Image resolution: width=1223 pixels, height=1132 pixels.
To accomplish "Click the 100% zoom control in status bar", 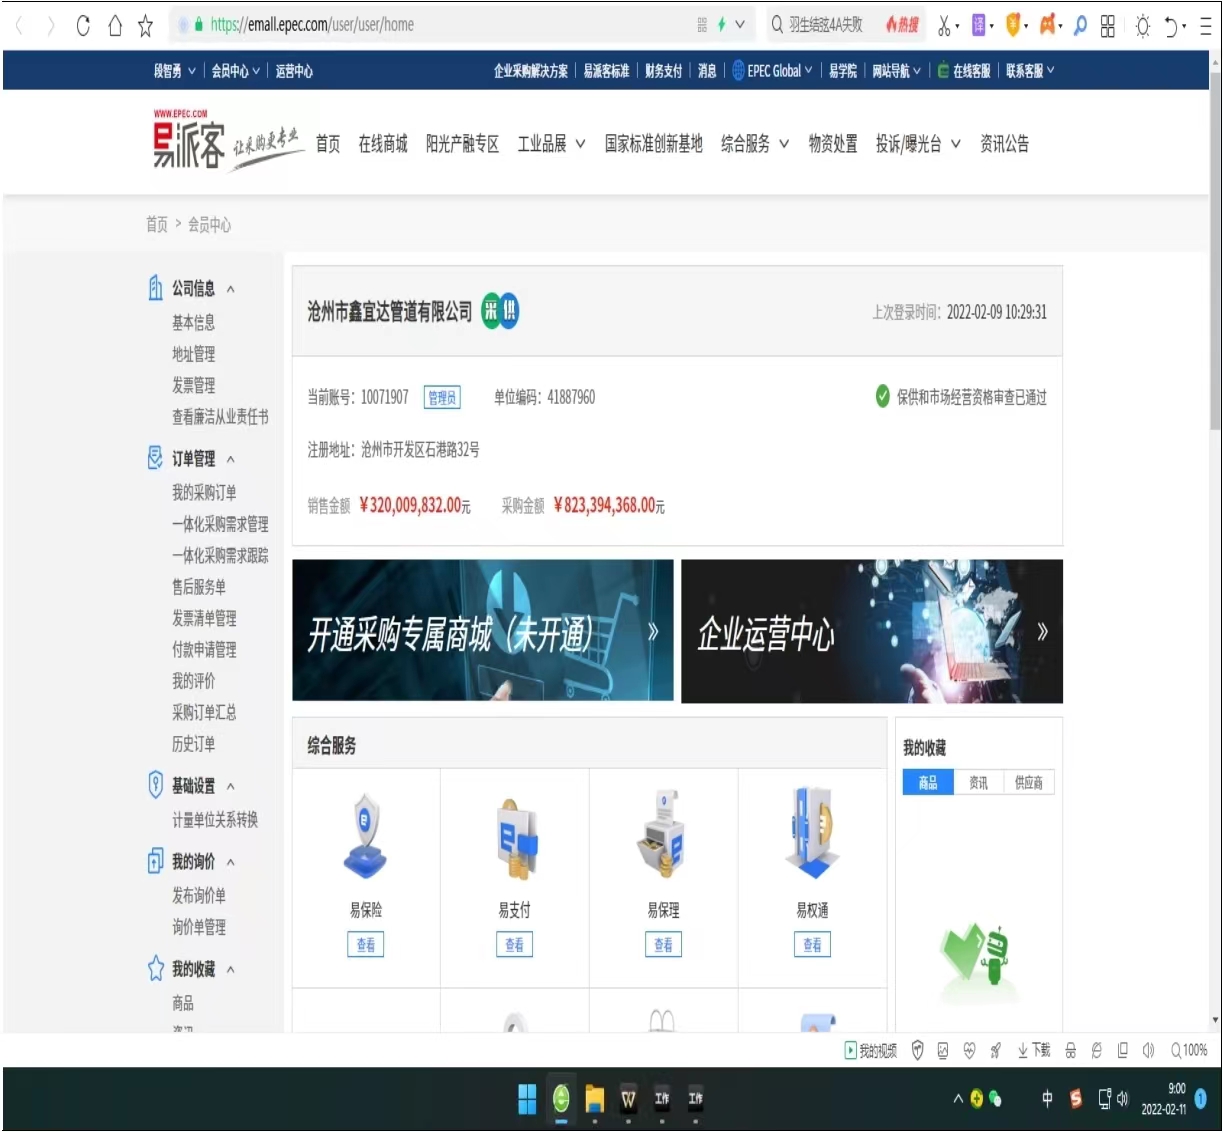I will (x=1189, y=1050).
